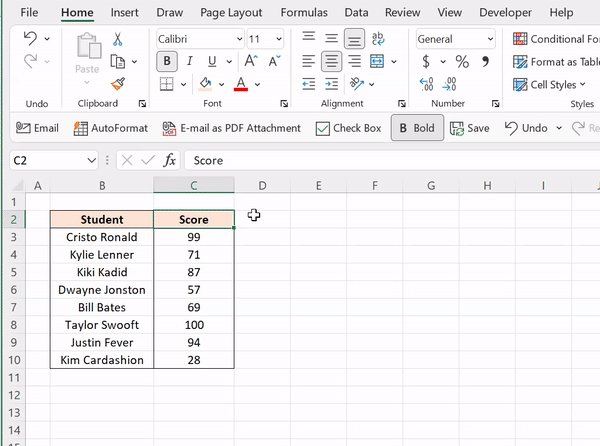
Task: Decrease font size with small A
Action: pyautogui.click(x=274, y=61)
